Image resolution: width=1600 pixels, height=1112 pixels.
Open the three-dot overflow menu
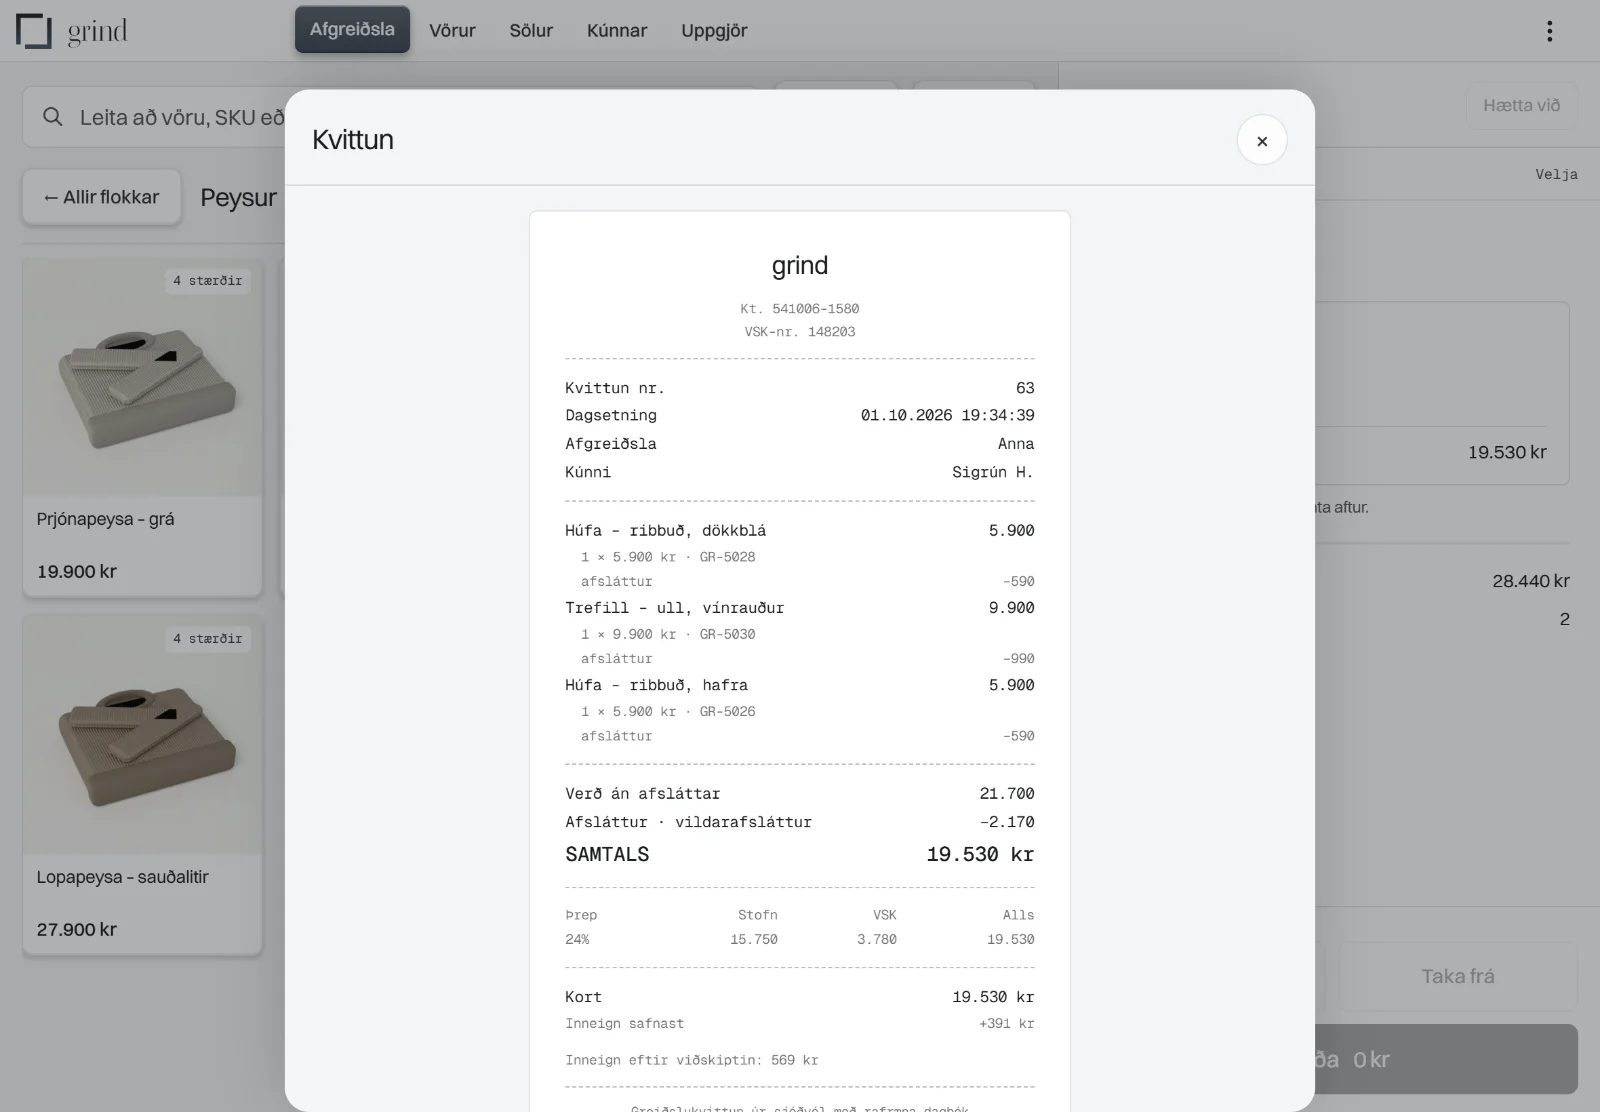(x=1549, y=31)
